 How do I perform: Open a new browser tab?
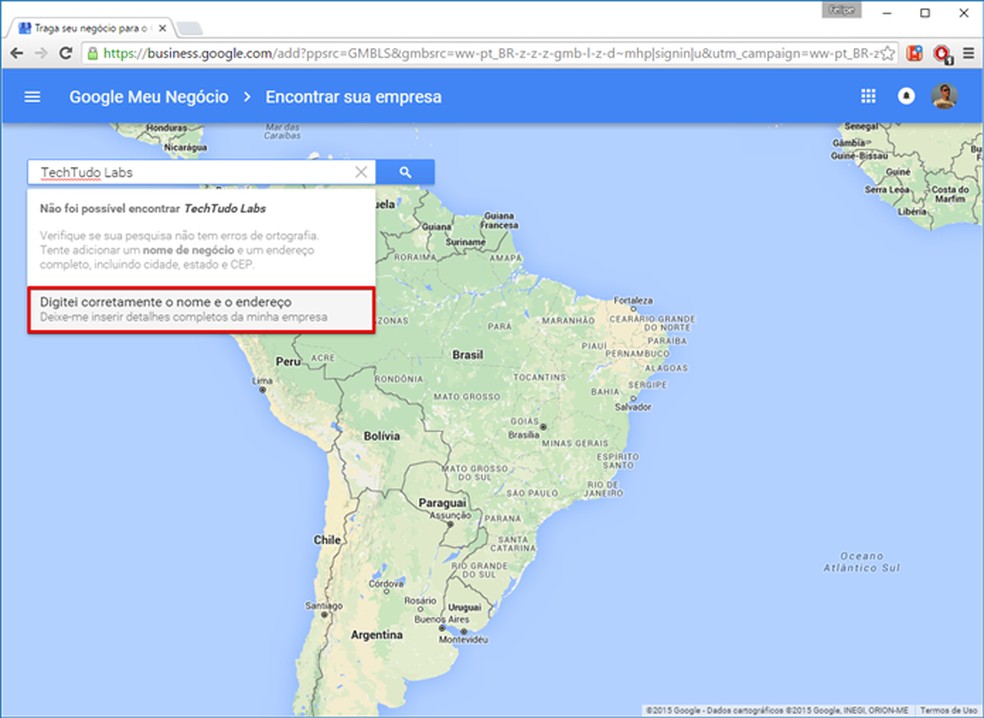tap(189, 28)
